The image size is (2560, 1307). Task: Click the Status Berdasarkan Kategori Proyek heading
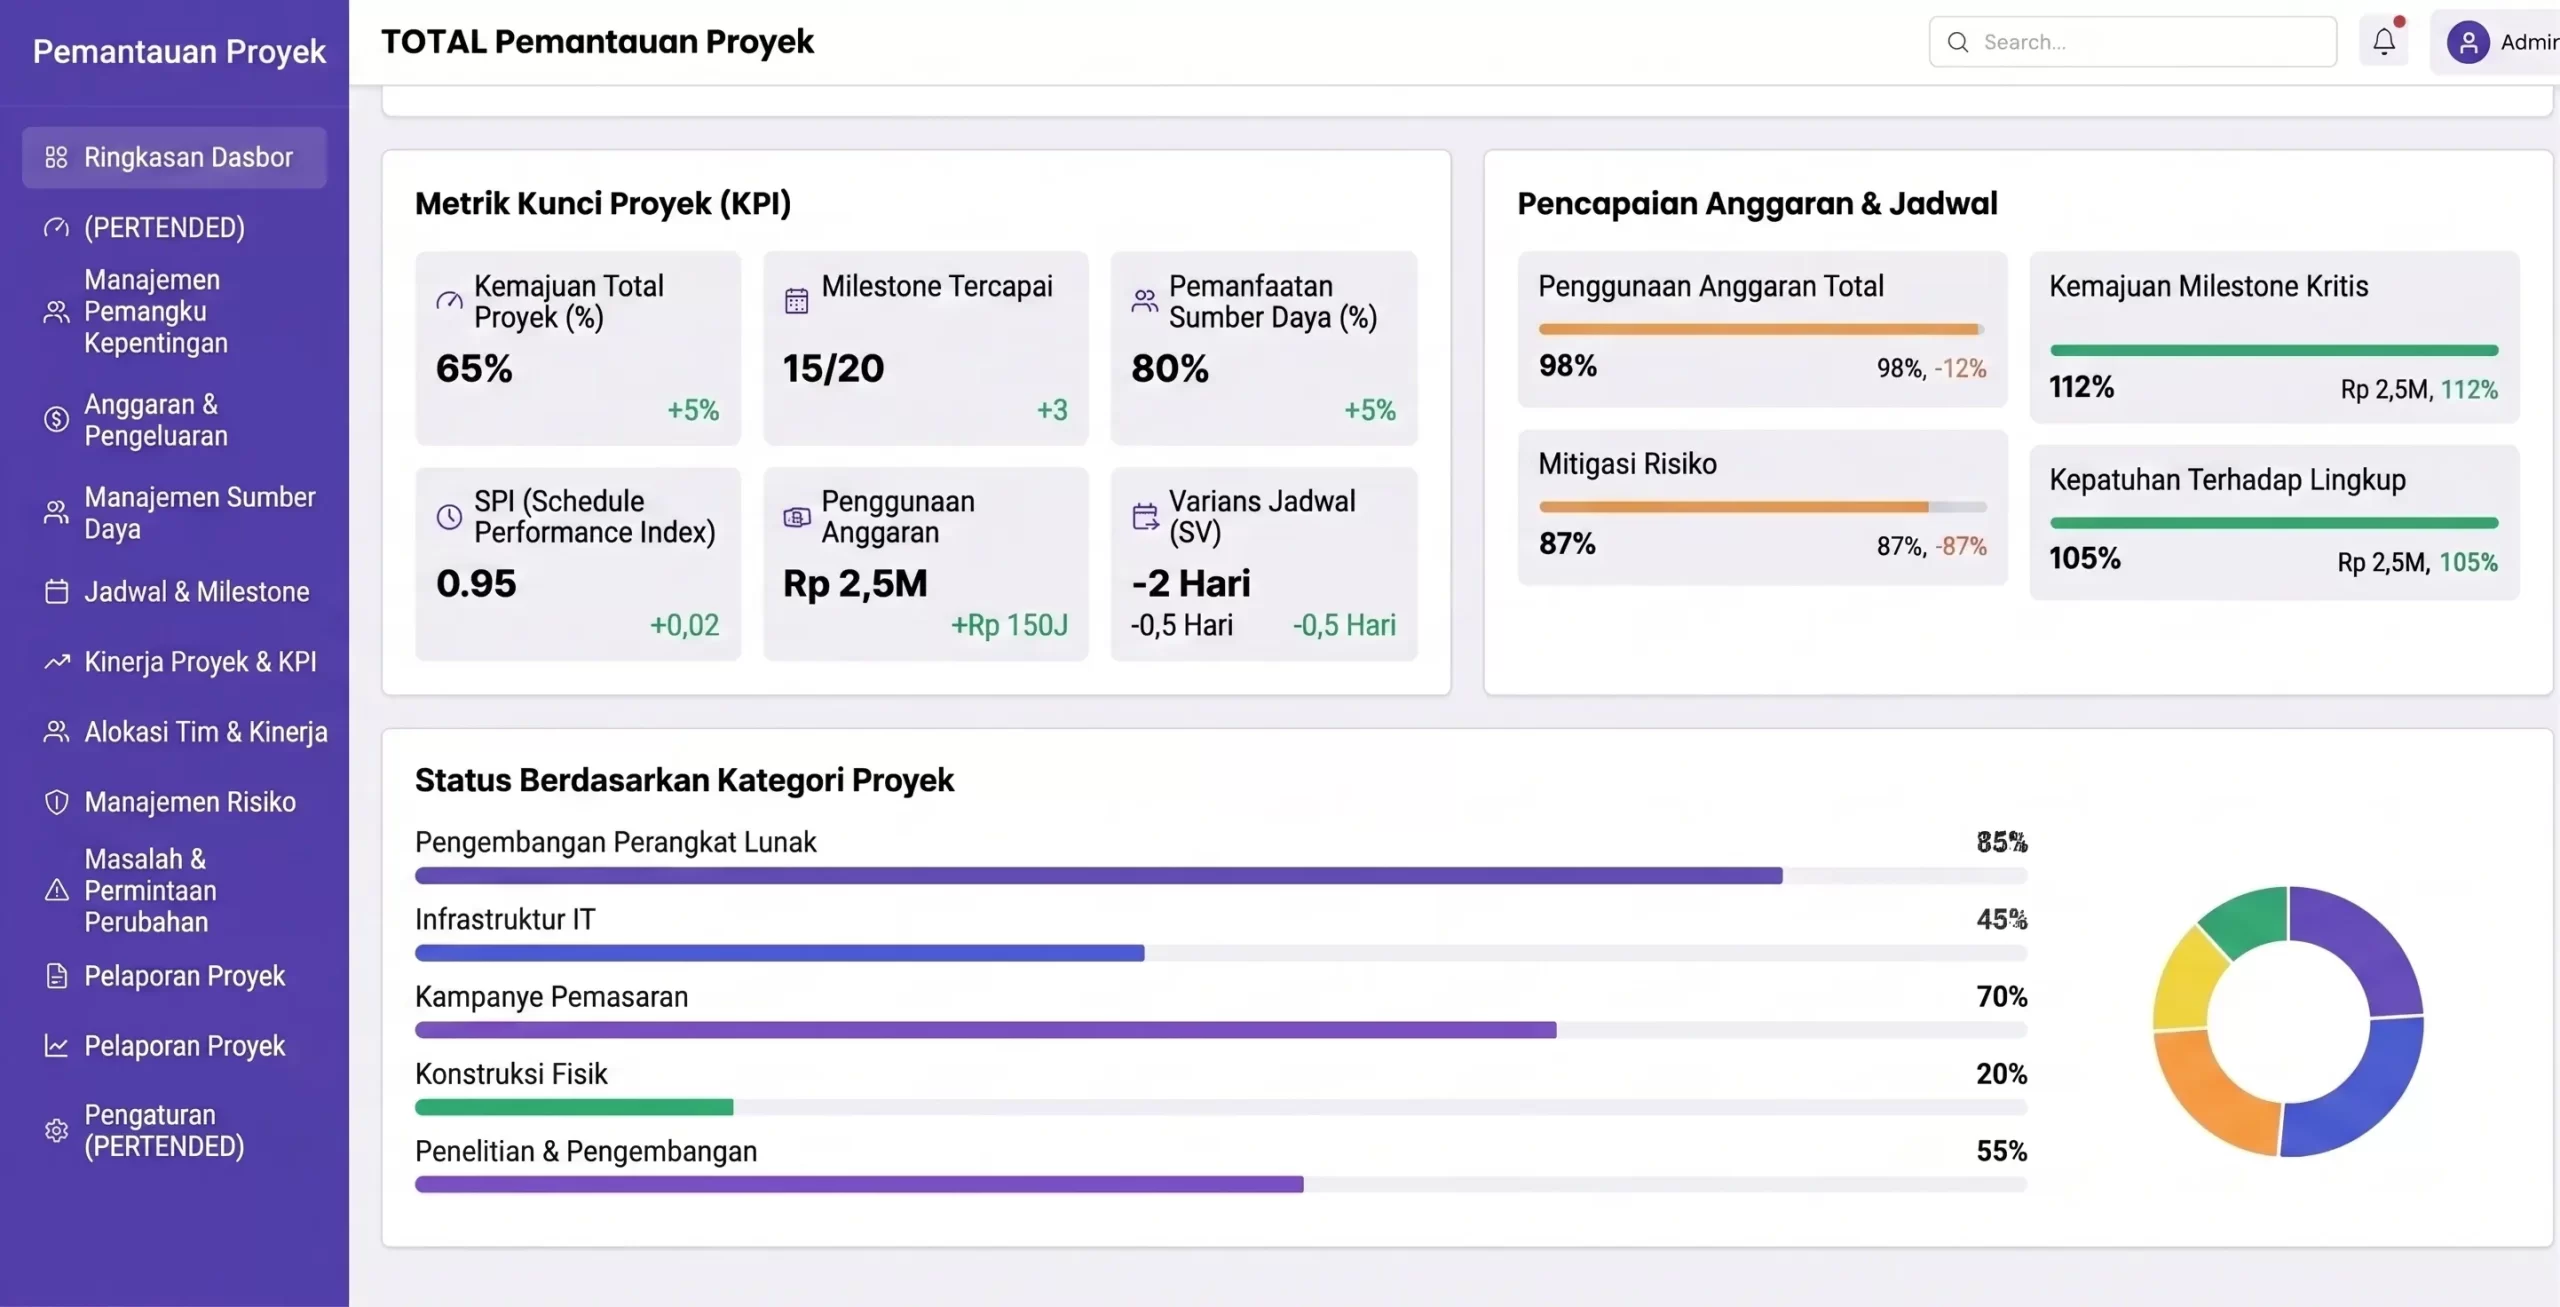(684, 780)
